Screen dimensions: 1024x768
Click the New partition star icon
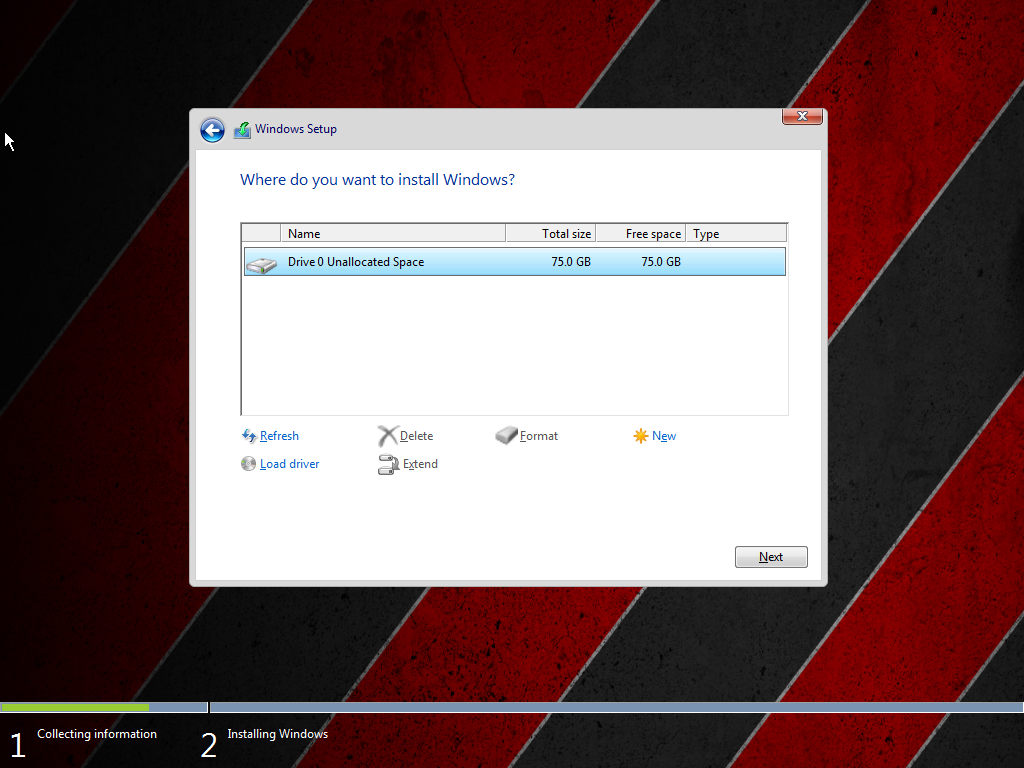[x=641, y=436]
